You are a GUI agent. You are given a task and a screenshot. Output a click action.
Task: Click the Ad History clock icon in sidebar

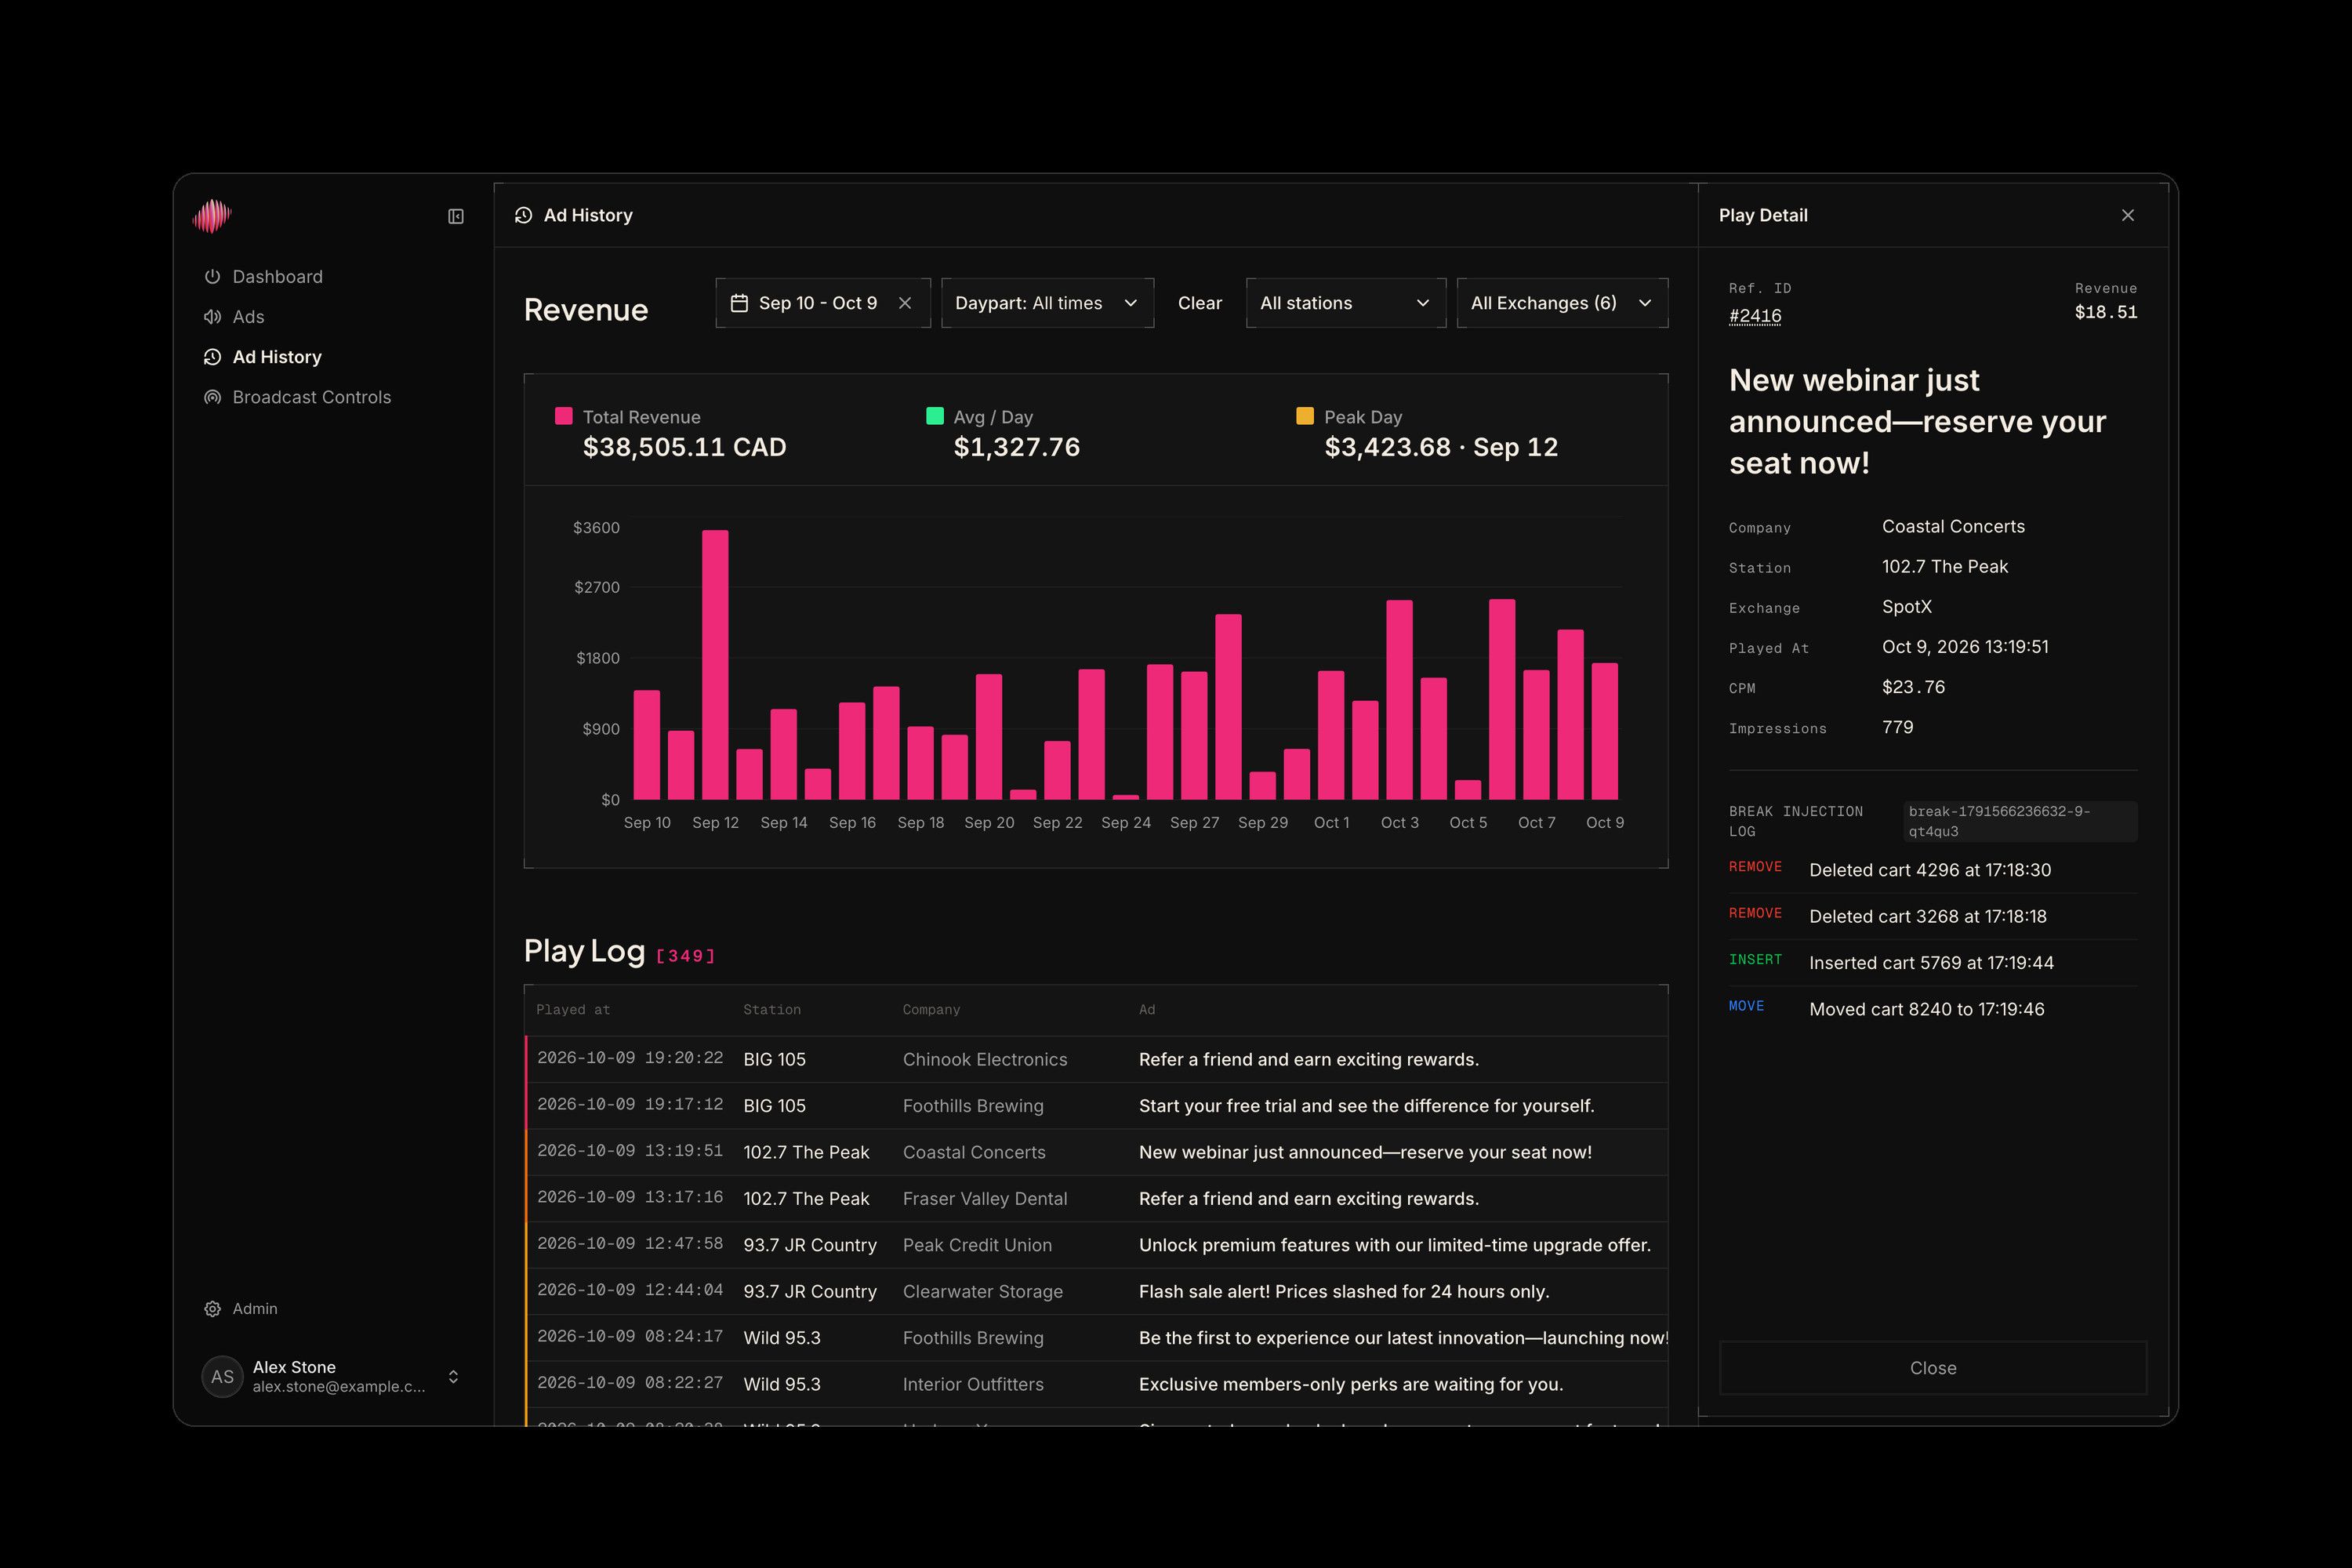tap(212, 357)
